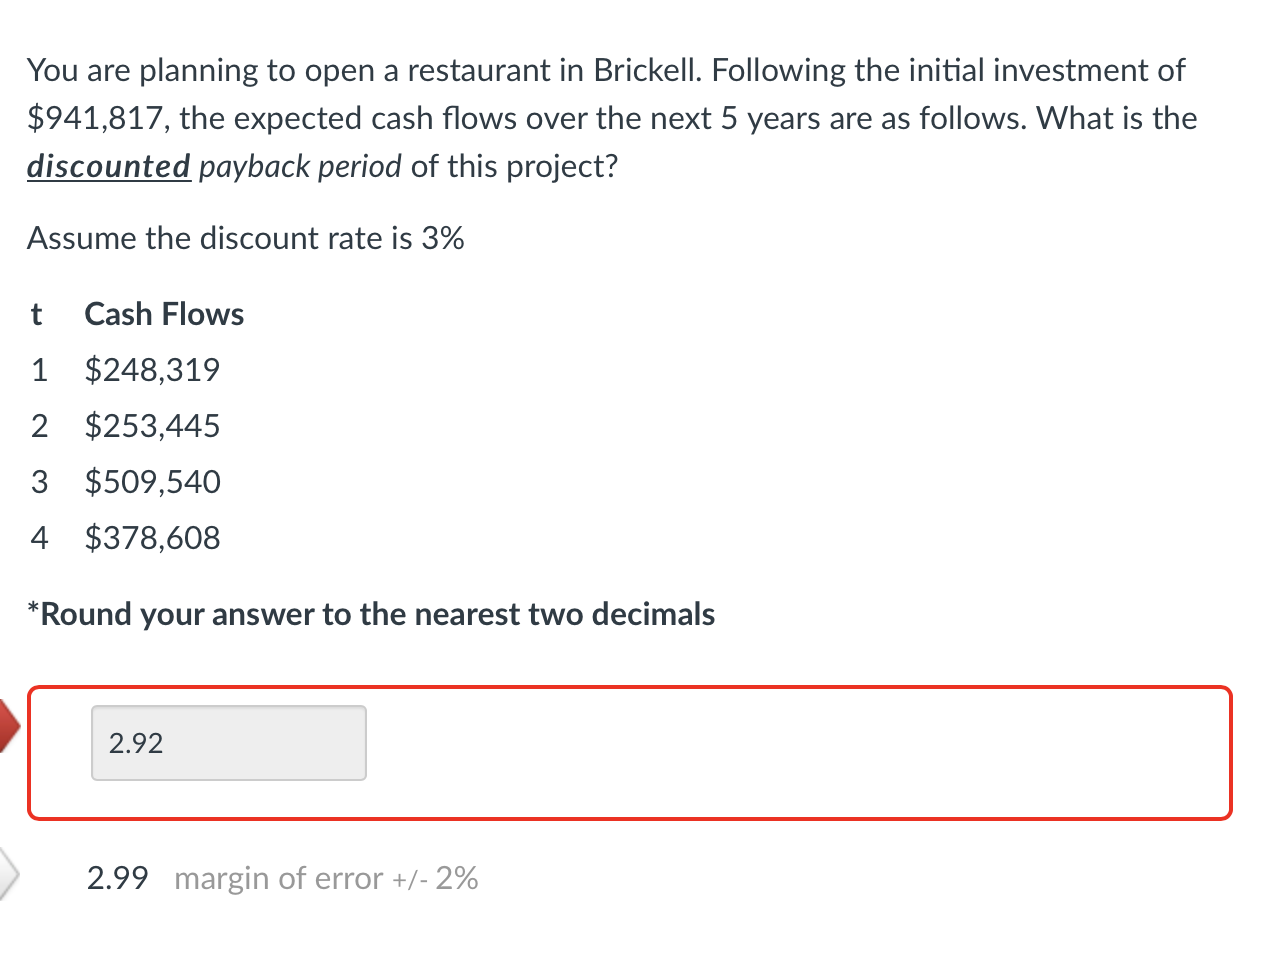Click the row number 3 in the table
The height and width of the screenshot is (954, 1270).
(39, 482)
